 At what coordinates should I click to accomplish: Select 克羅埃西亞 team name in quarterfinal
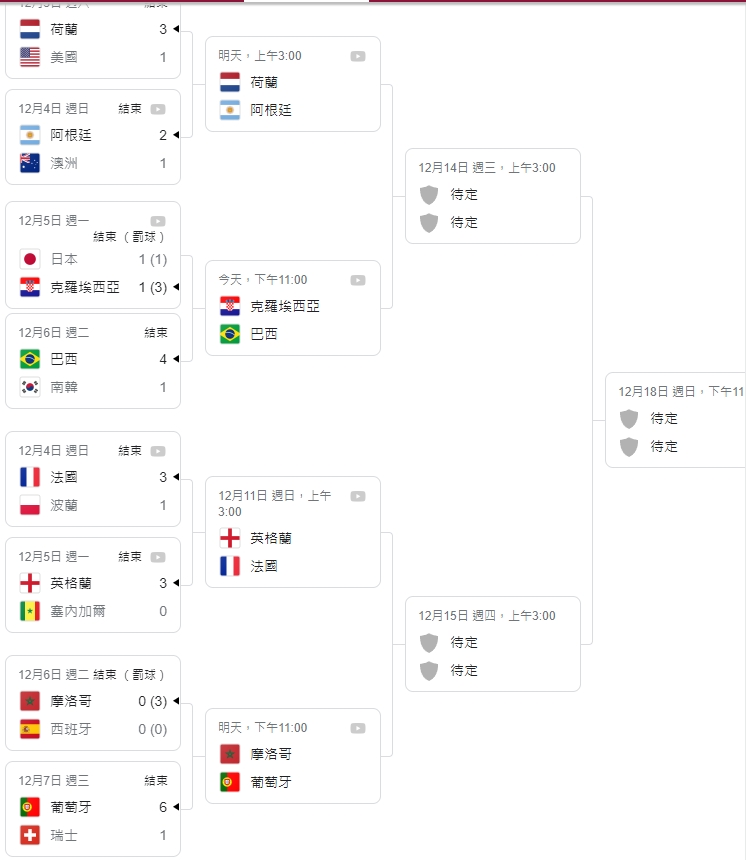285,306
